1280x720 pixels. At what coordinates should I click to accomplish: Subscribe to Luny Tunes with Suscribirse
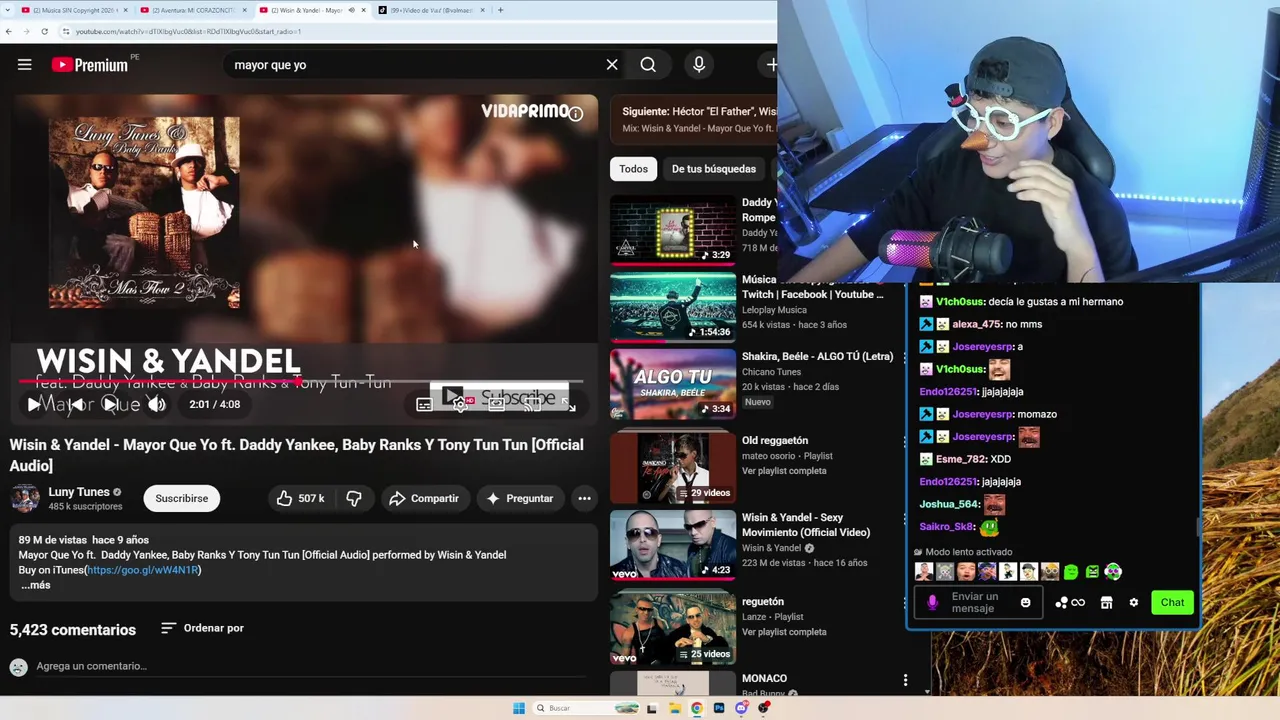coord(182,498)
